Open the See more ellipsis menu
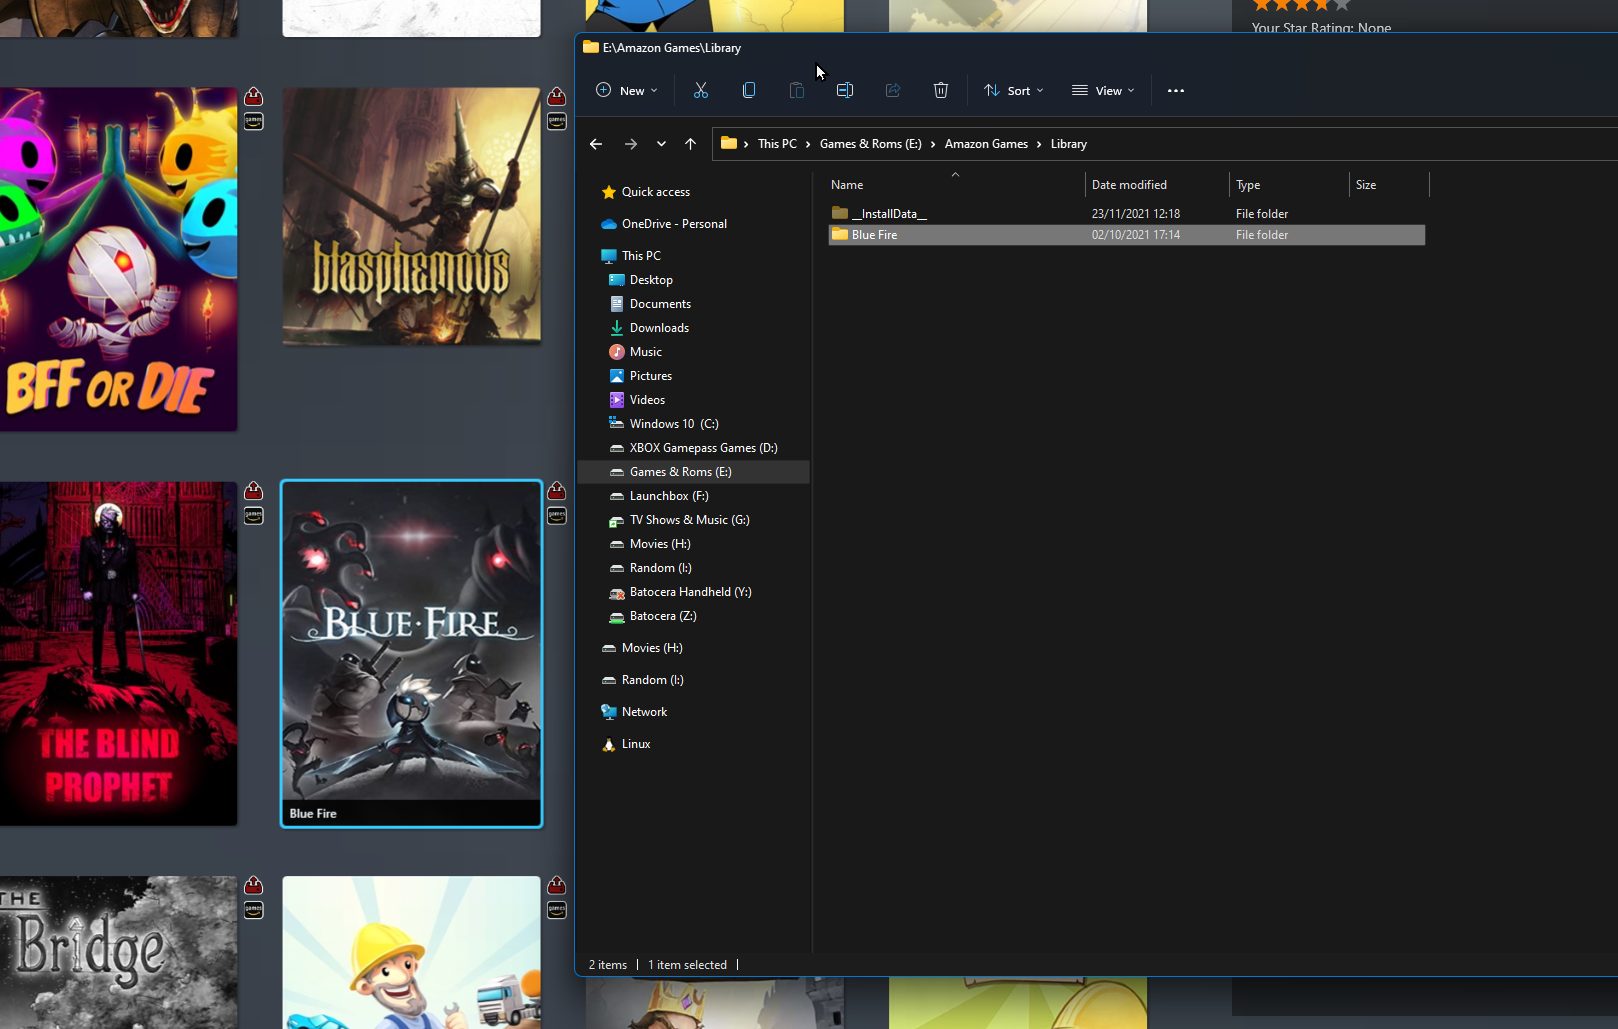The image size is (1618, 1029). coord(1176,90)
